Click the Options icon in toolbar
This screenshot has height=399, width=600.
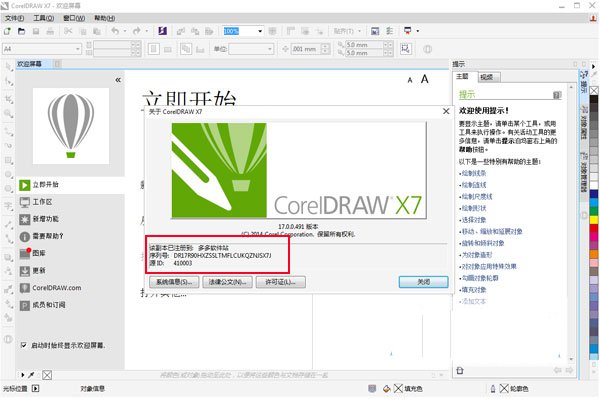[390, 31]
